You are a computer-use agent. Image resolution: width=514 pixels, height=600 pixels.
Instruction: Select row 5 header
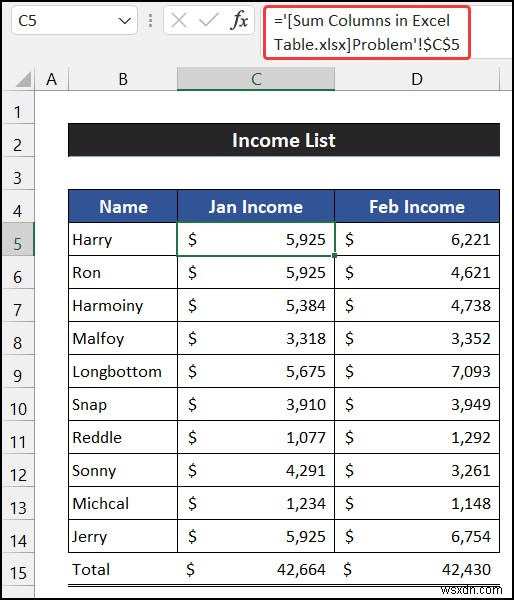pos(18,239)
